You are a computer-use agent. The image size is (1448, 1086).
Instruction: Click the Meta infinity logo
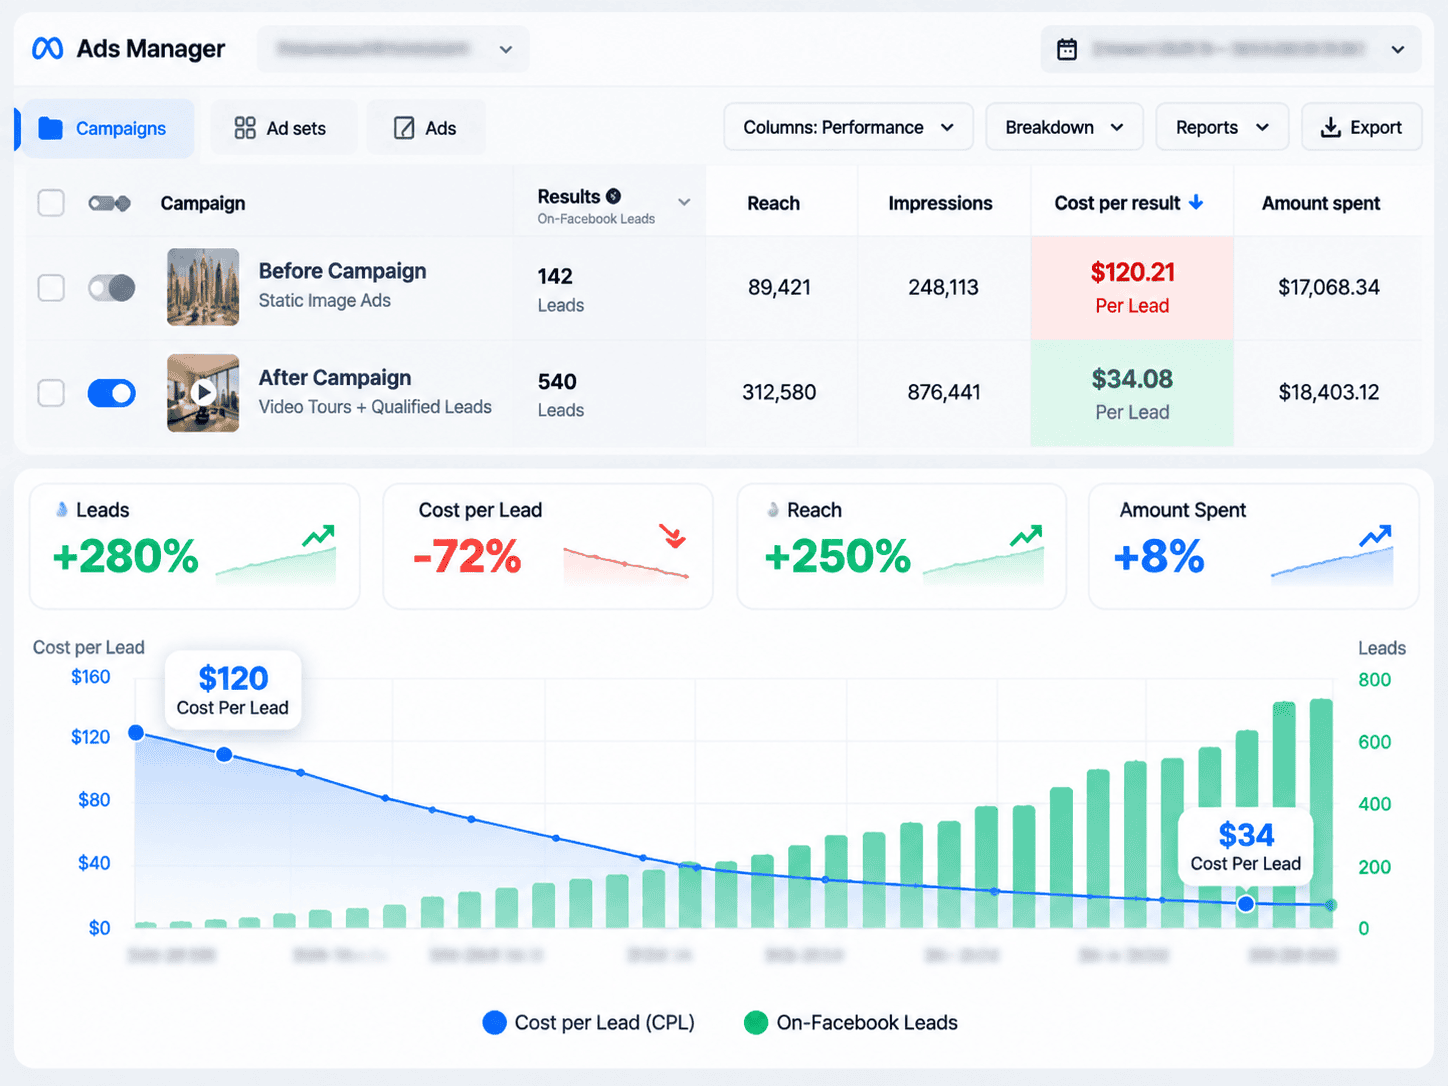47,48
